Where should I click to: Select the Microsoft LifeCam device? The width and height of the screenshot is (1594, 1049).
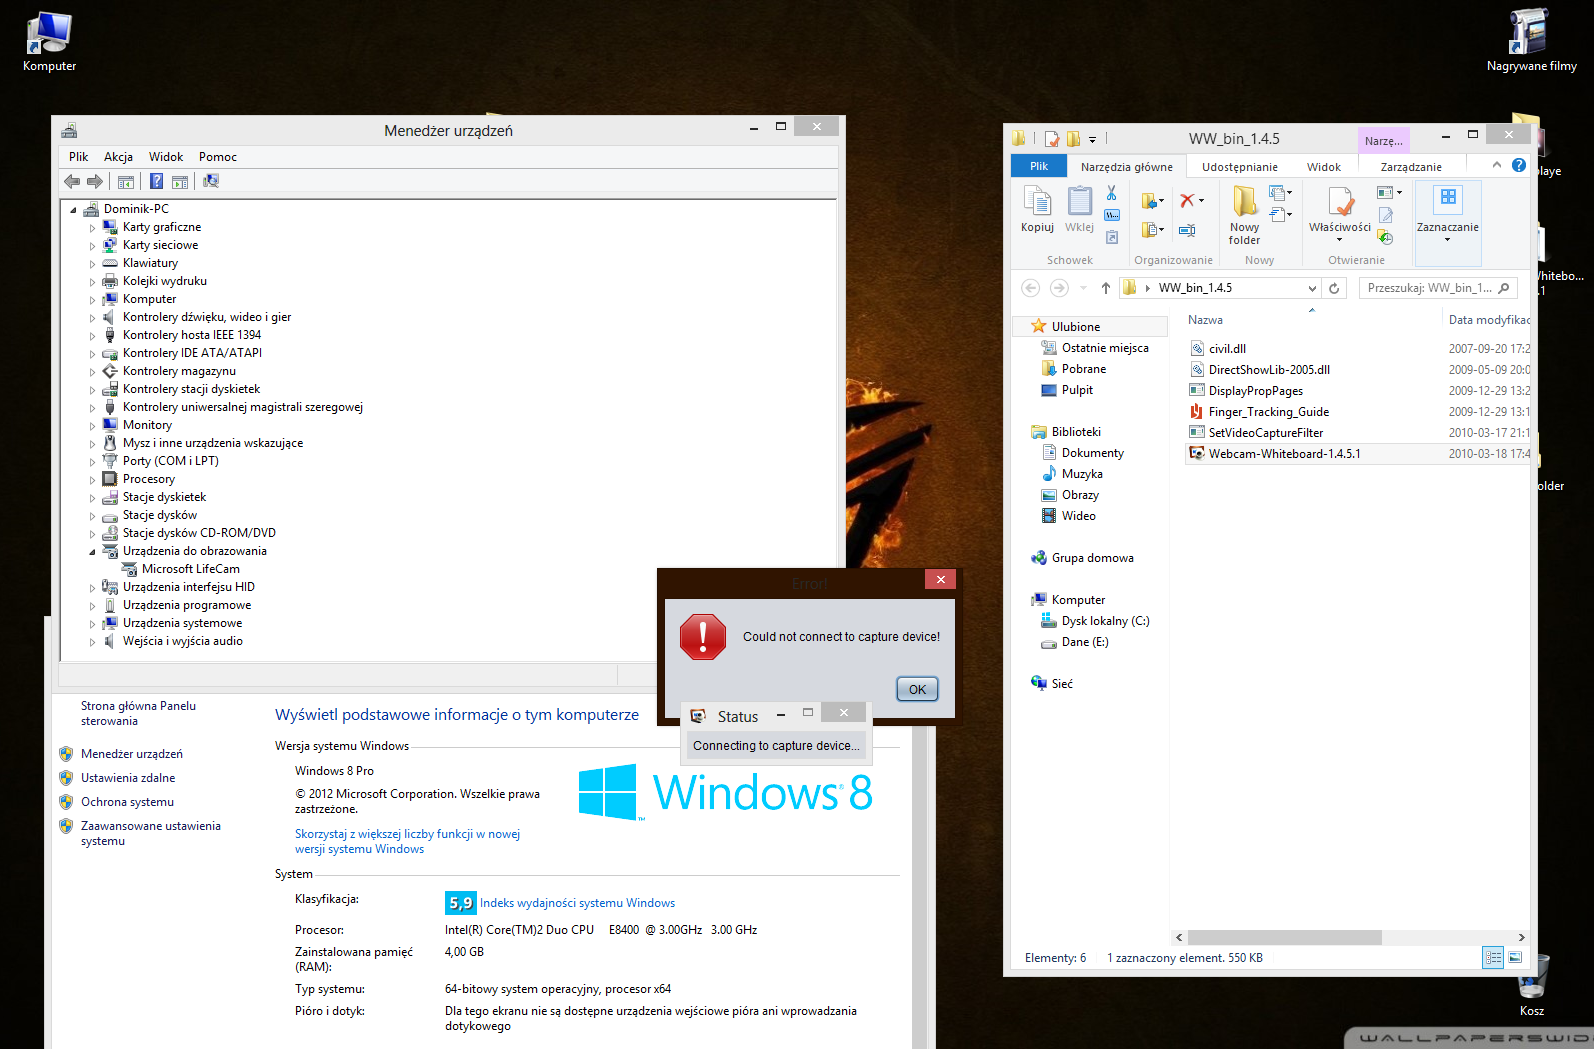(x=191, y=569)
